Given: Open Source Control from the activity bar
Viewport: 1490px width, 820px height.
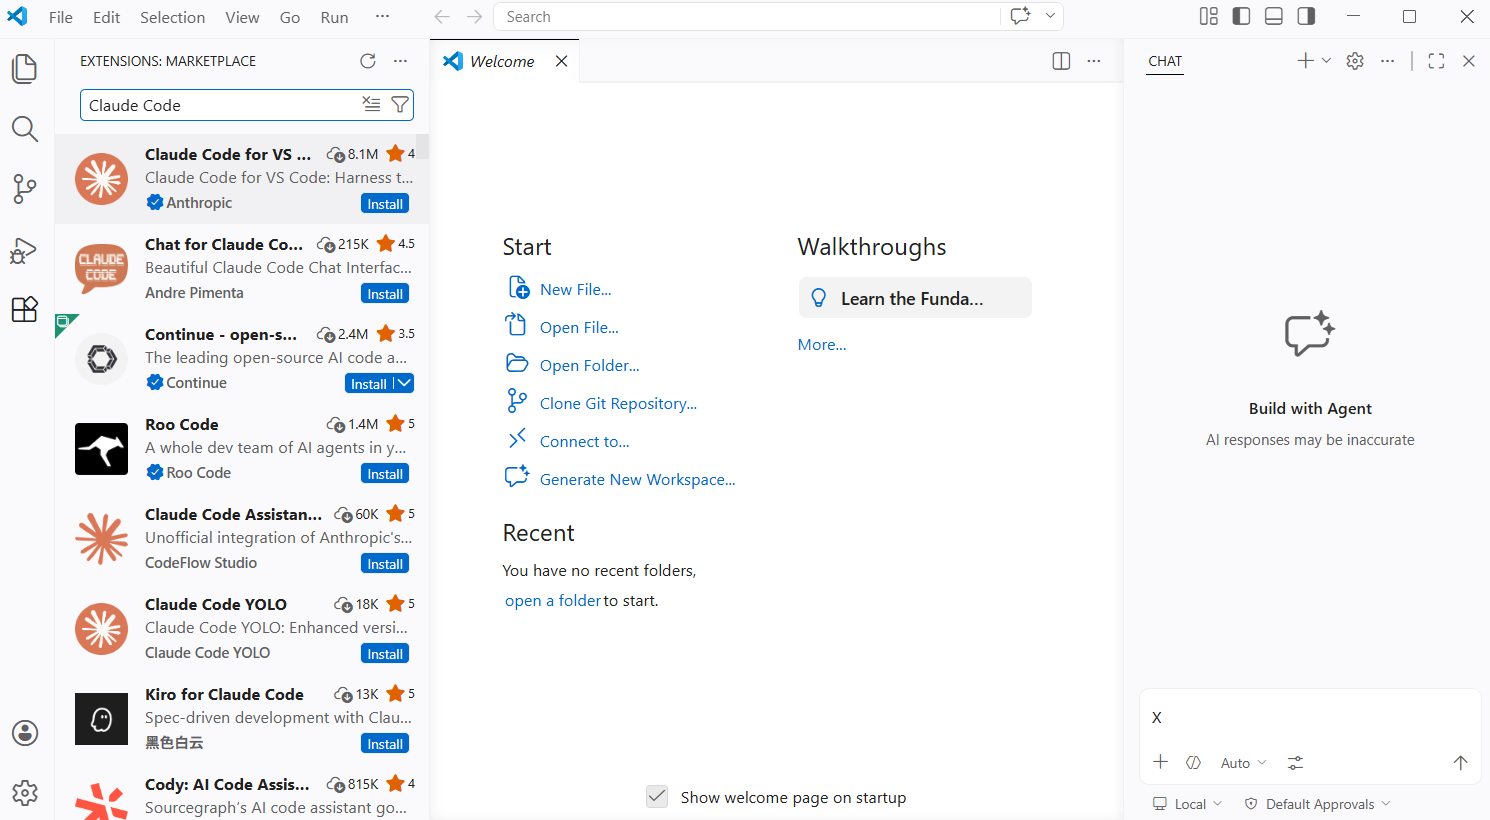Looking at the screenshot, I should coord(24,189).
